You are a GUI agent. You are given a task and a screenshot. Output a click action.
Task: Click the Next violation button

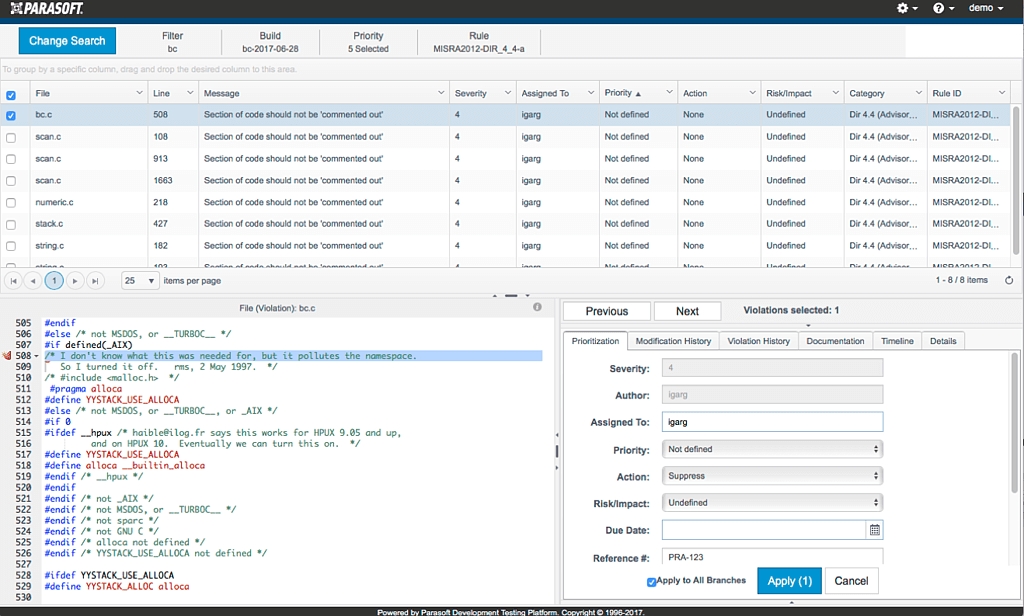click(x=687, y=312)
